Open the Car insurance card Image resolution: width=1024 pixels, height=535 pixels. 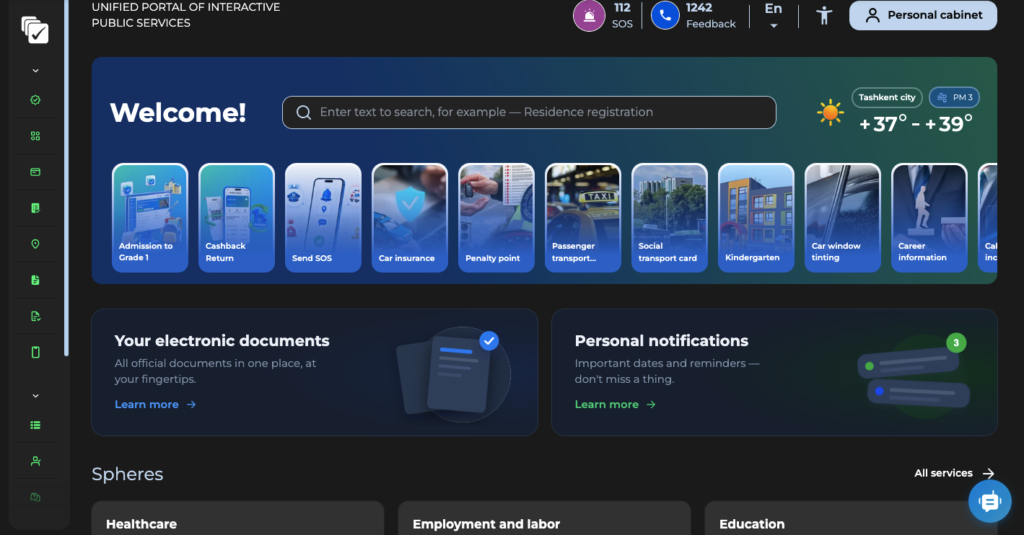click(x=409, y=218)
